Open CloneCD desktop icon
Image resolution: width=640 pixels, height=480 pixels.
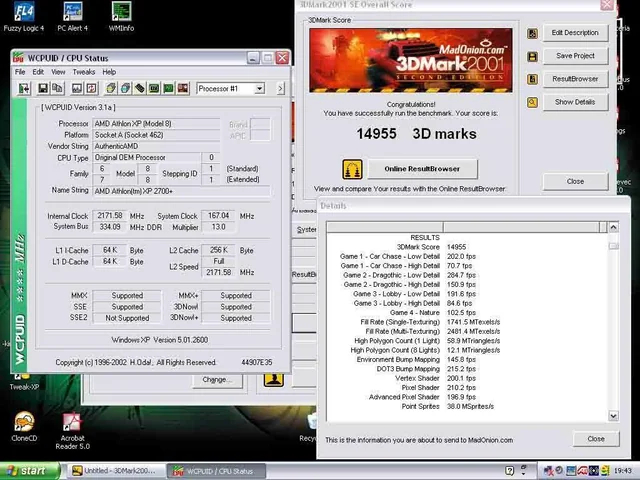(x=24, y=427)
